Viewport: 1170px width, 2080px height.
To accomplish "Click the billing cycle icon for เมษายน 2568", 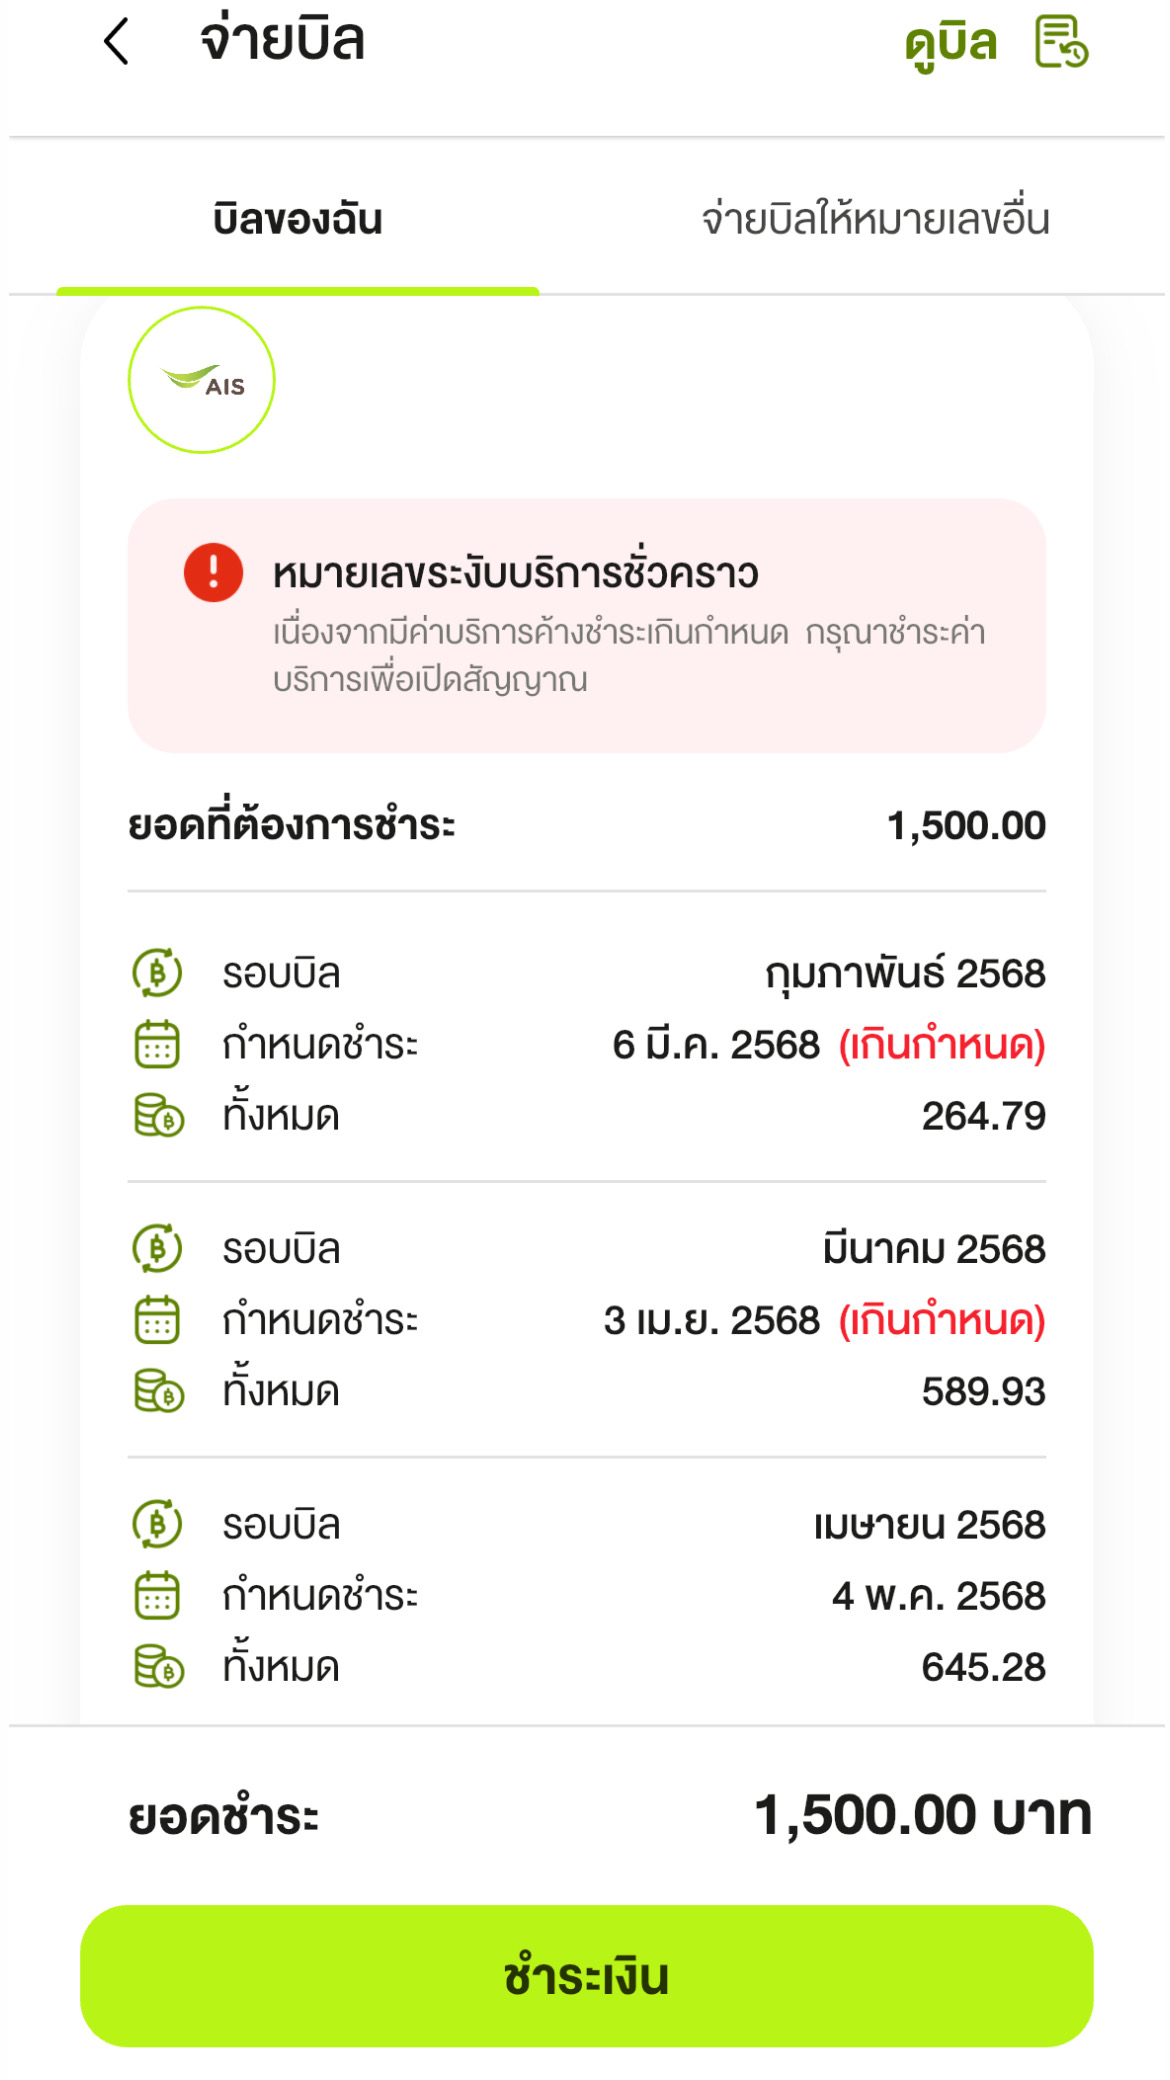I will click(x=157, y=1524).
